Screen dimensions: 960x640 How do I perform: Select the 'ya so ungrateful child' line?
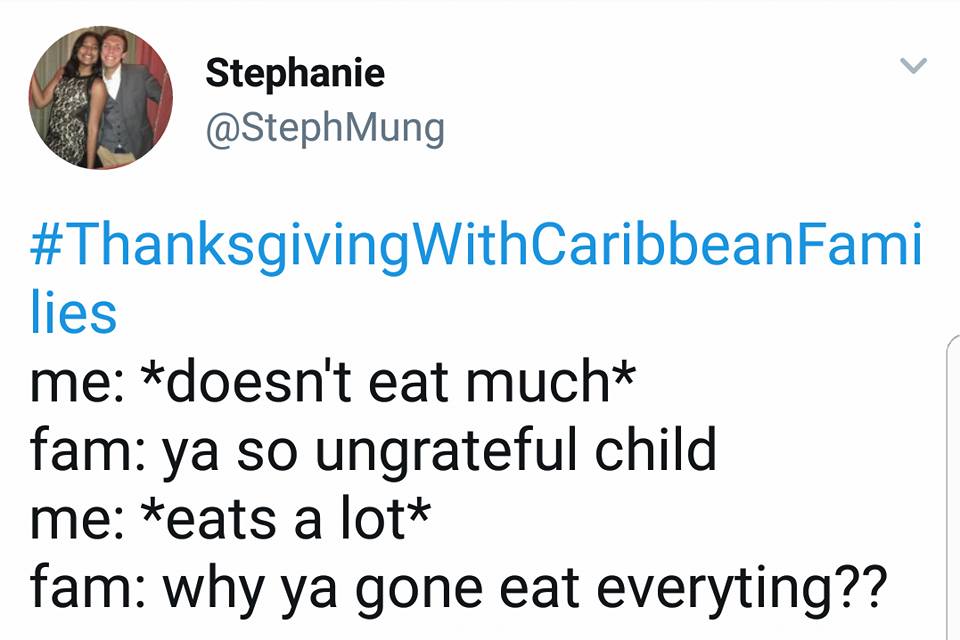pyautogui.click(x=439, y=450)
